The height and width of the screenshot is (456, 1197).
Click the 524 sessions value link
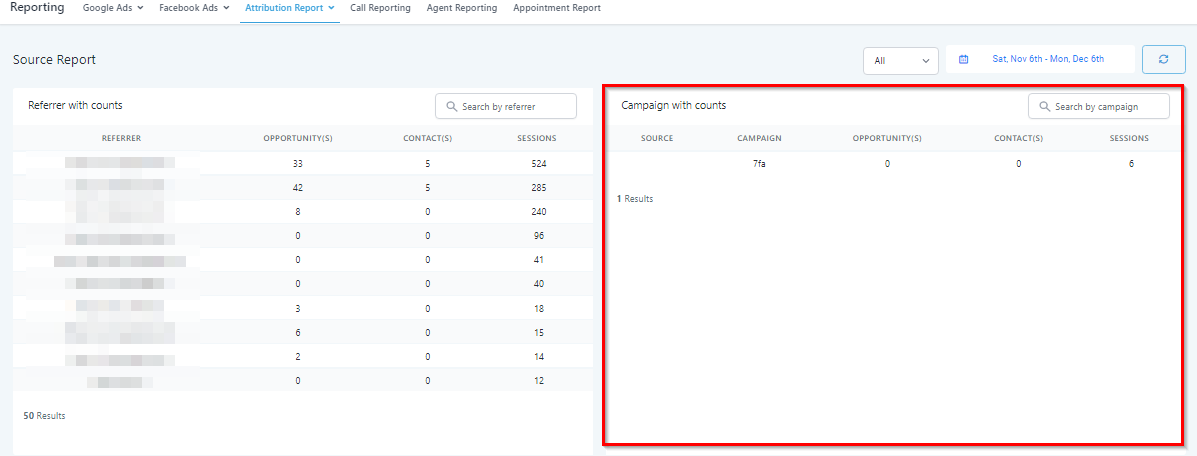539,163
